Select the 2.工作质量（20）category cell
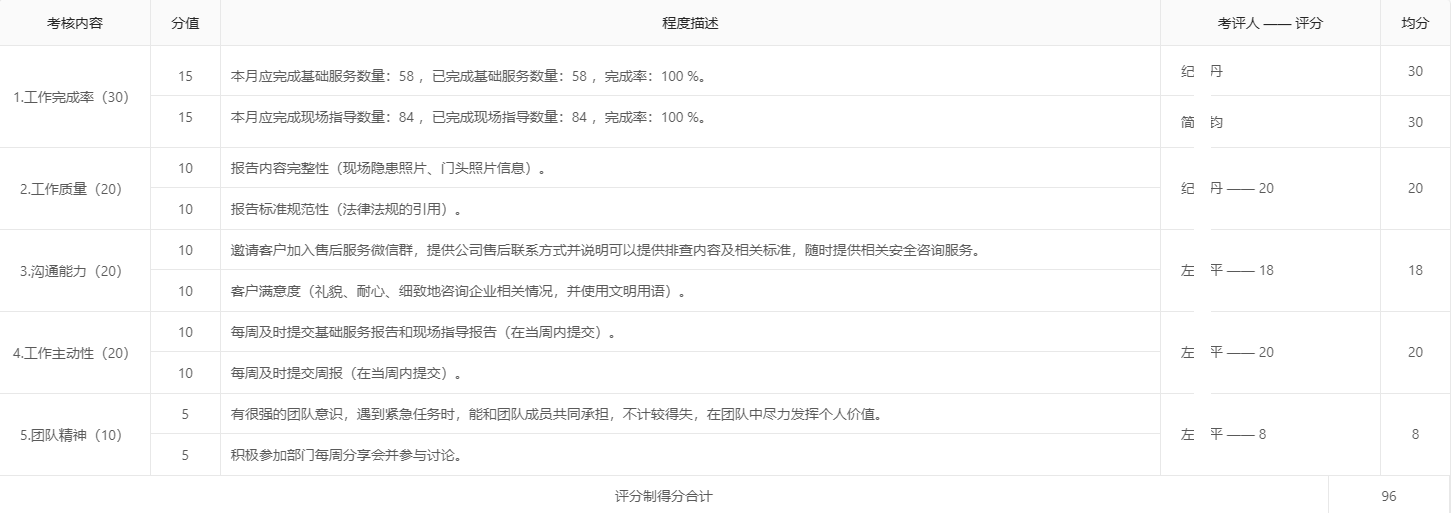This screenshot has width=1453, height=513. (75, 189)
